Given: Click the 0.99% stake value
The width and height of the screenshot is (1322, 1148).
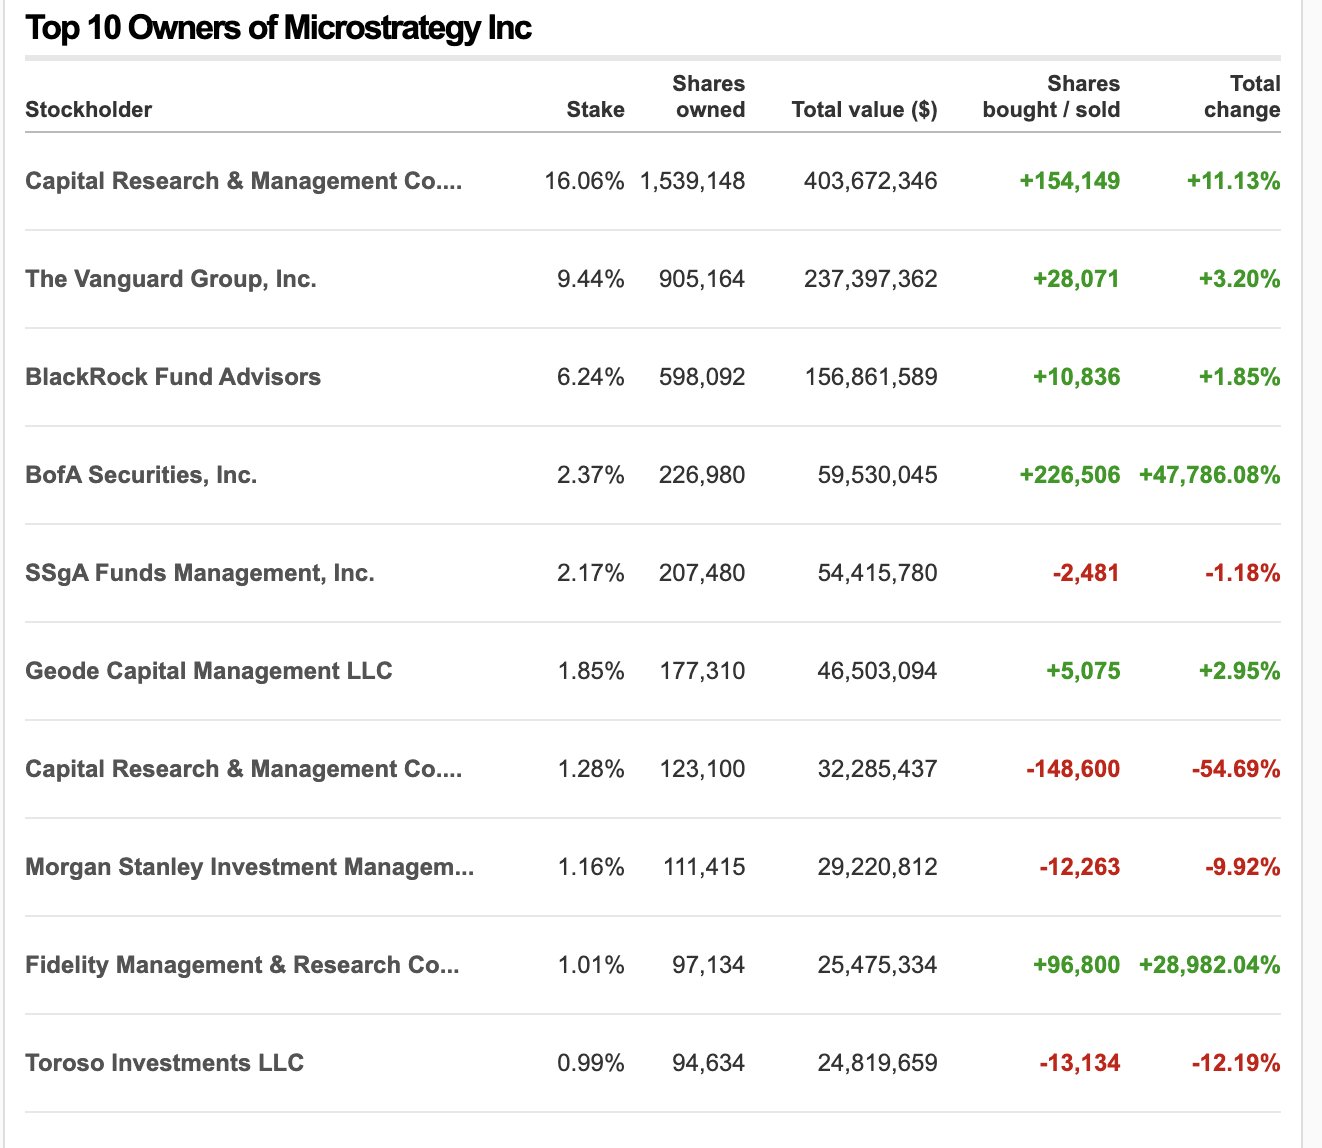Looking at the screenshot, I should [x=591, y=1063].
